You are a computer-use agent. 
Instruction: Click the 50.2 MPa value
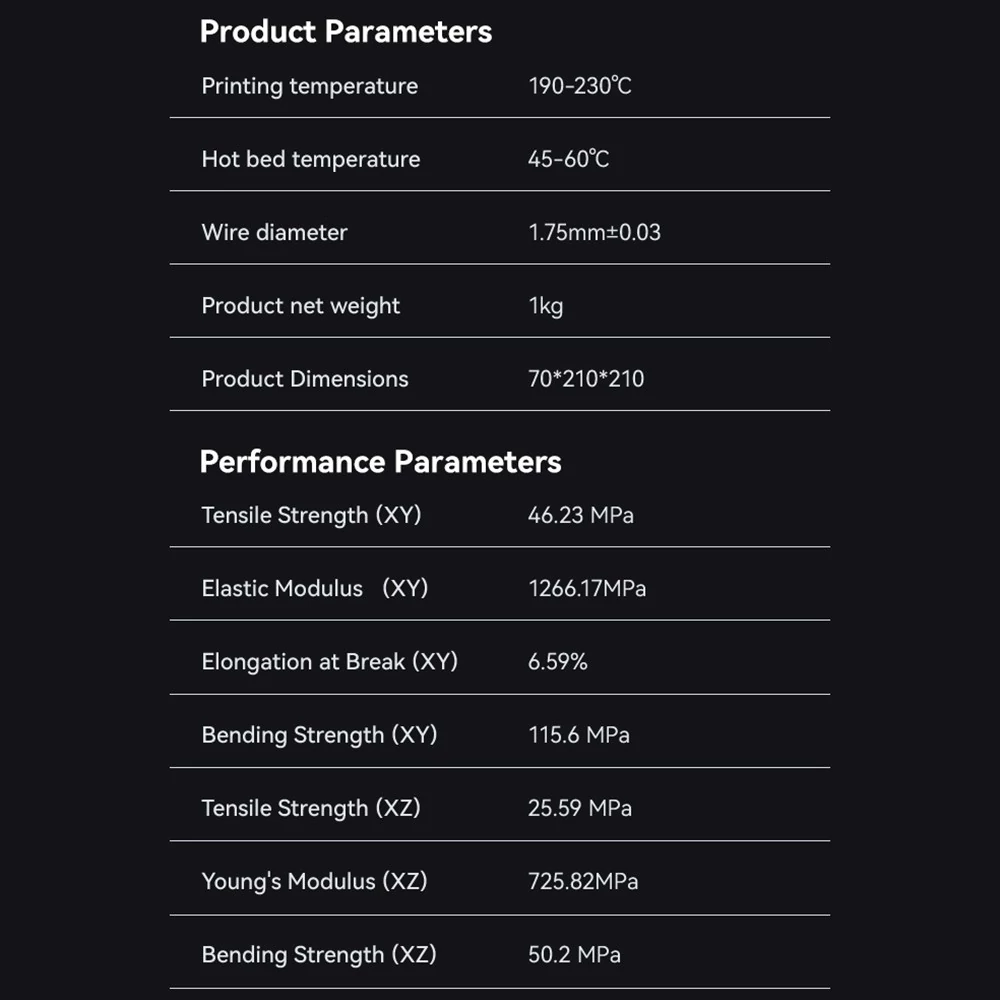coord(575,955)
